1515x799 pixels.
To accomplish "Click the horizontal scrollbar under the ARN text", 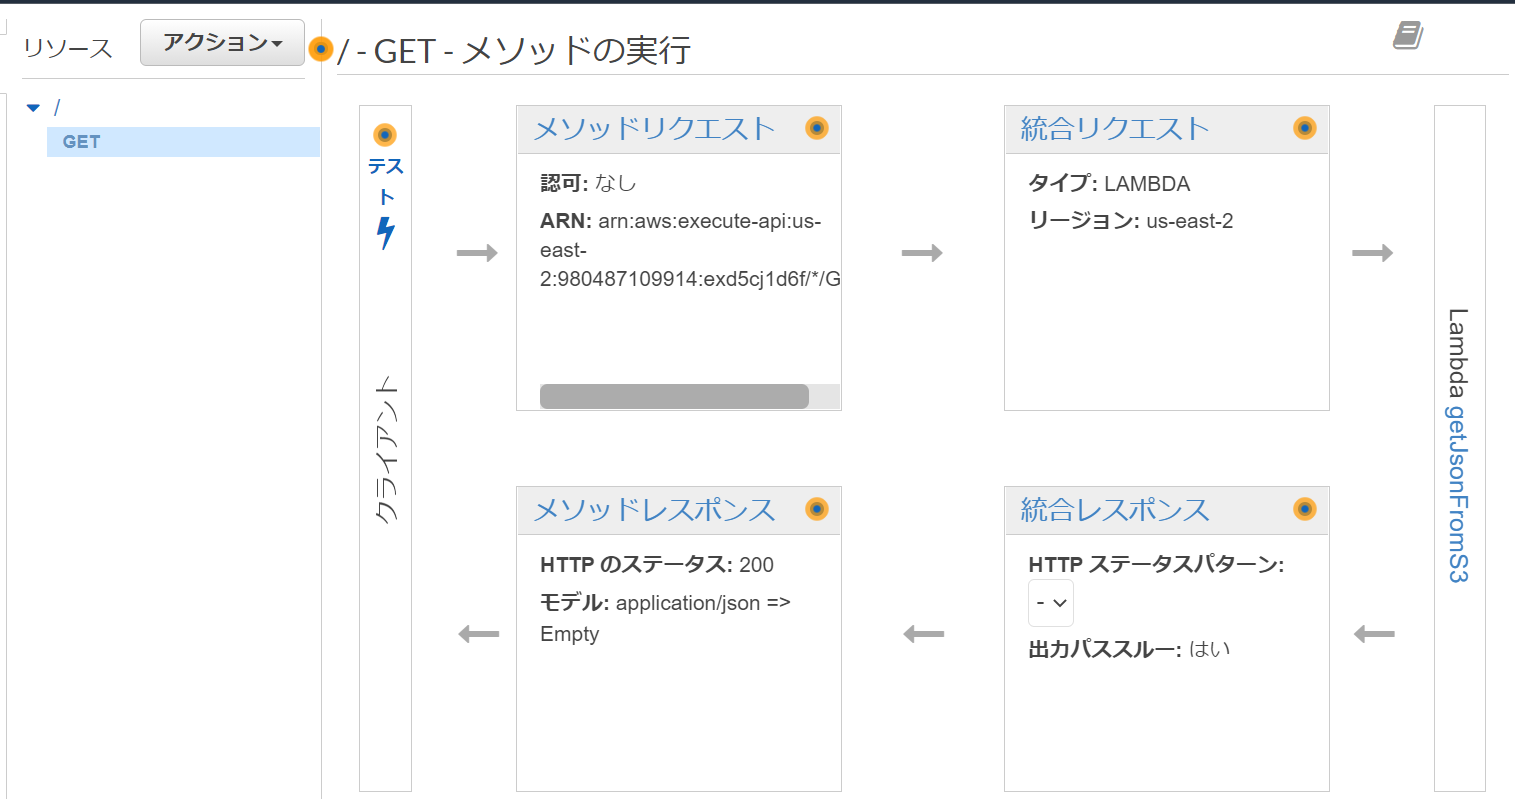I will [673, 396].
